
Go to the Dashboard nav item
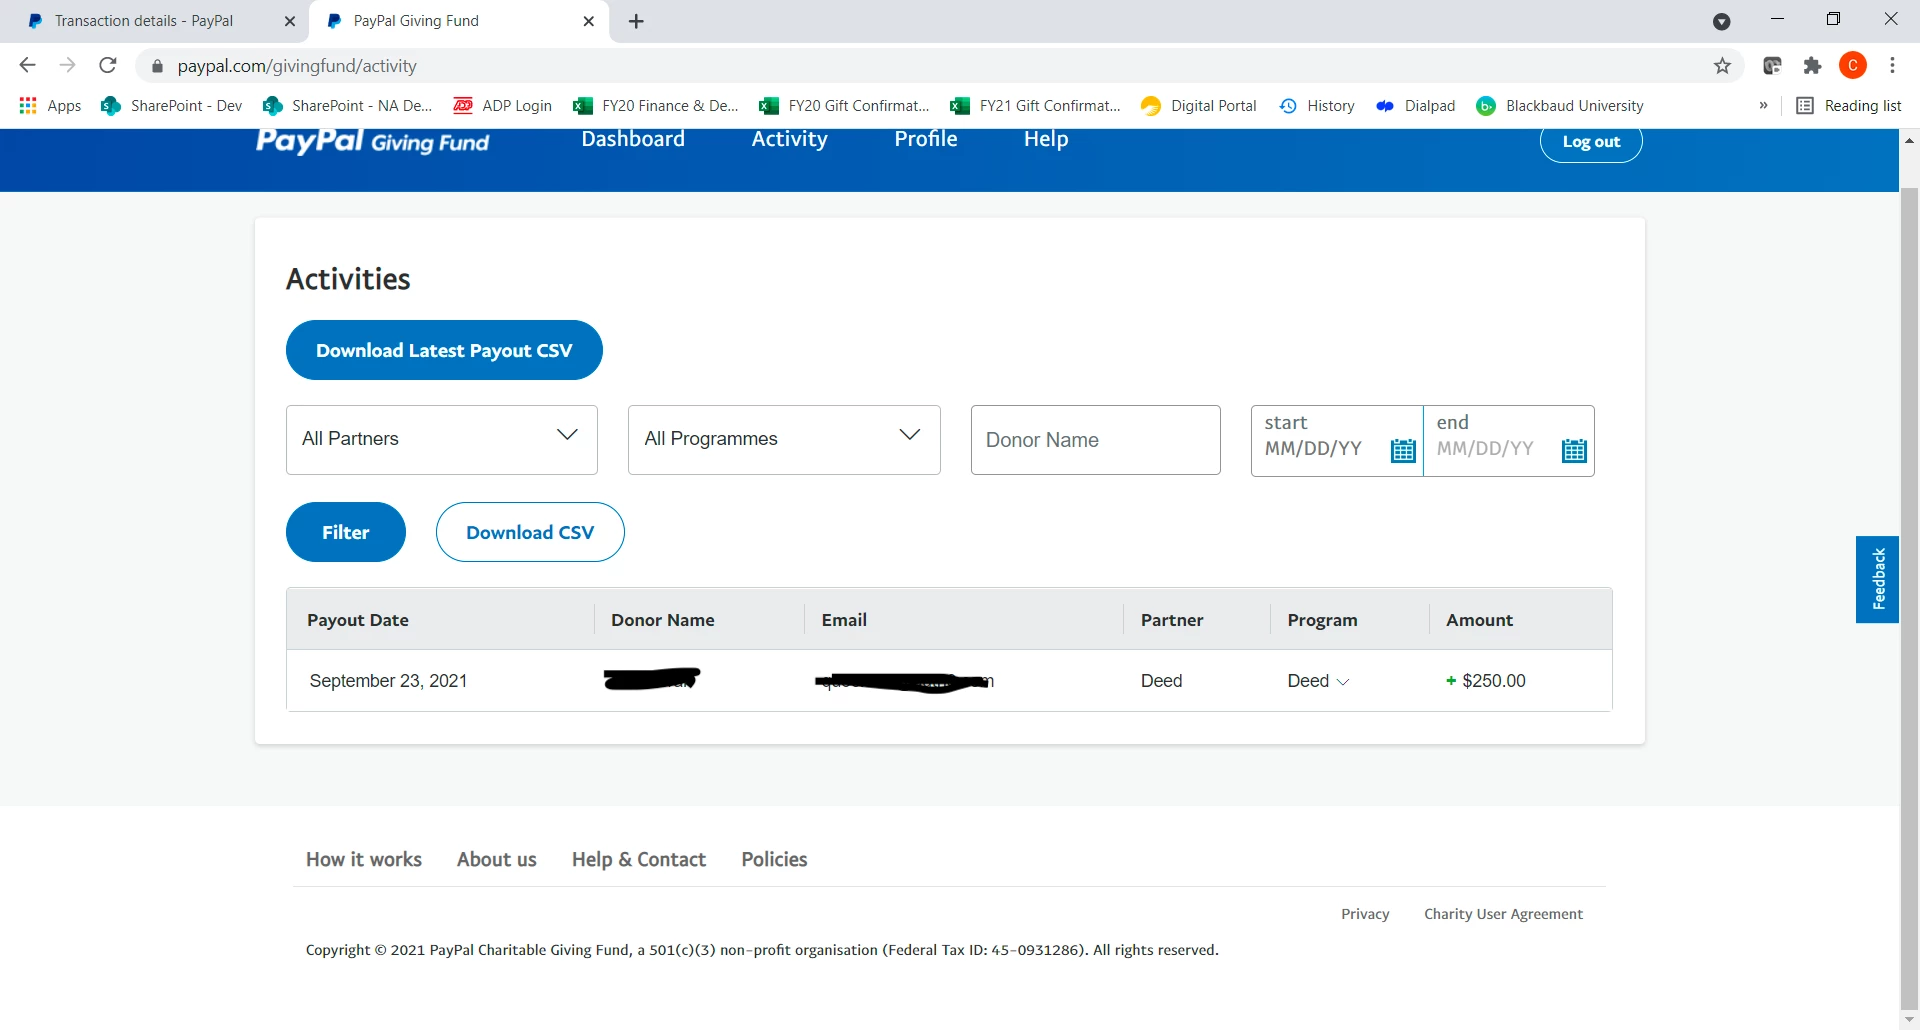pos(633,140)
